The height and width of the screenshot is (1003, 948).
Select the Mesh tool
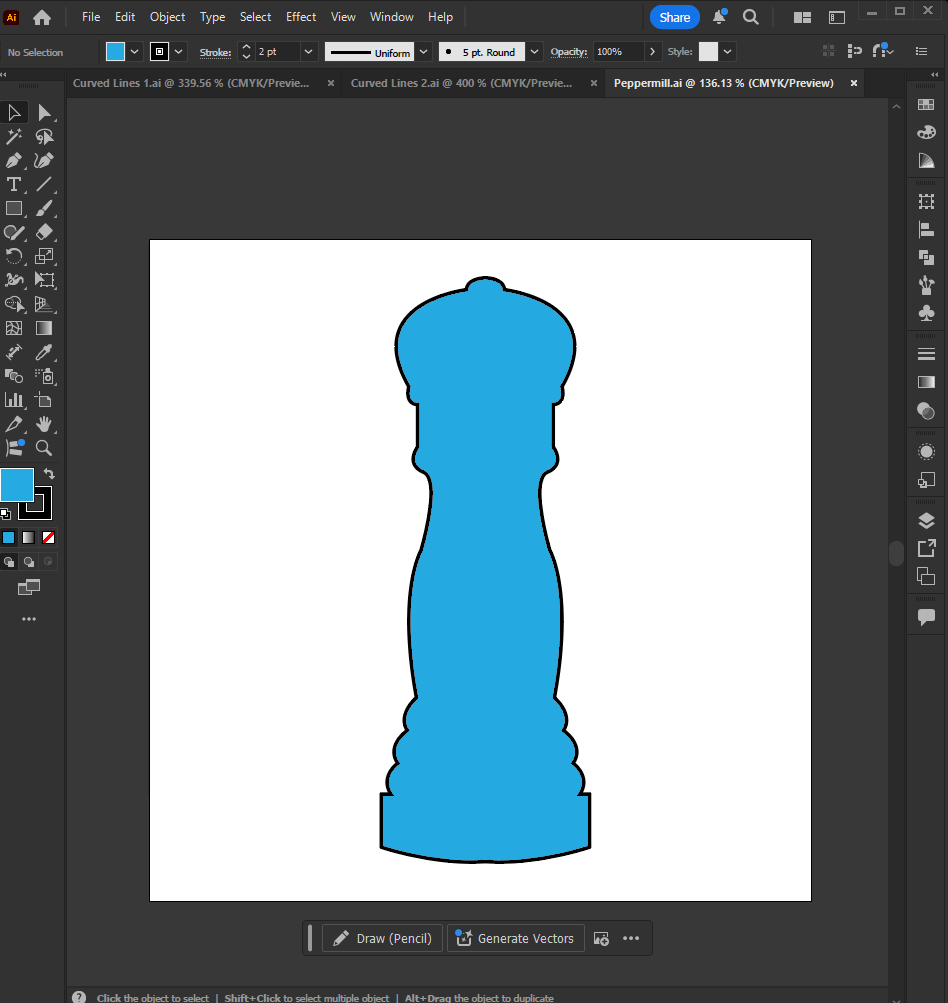(x=14, y=328)
